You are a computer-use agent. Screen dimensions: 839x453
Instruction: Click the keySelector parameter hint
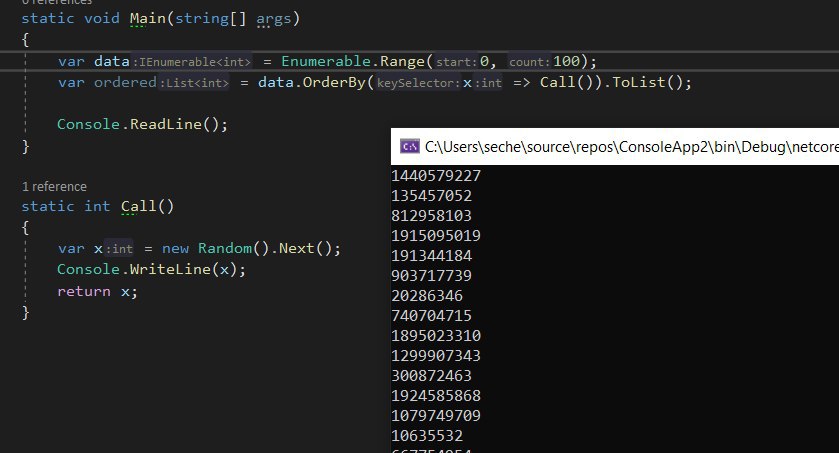click(417, 83)
